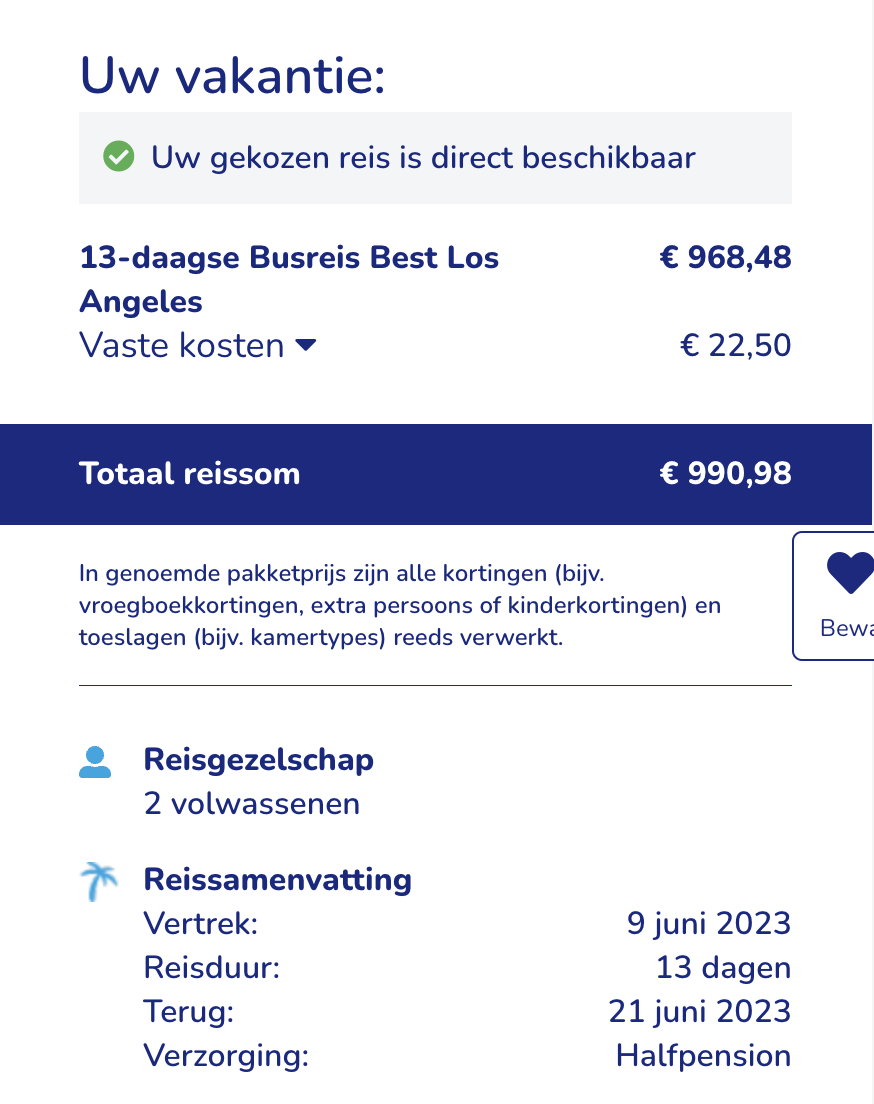
Task: Click the 2 volwassenen text
Action: 251,803
